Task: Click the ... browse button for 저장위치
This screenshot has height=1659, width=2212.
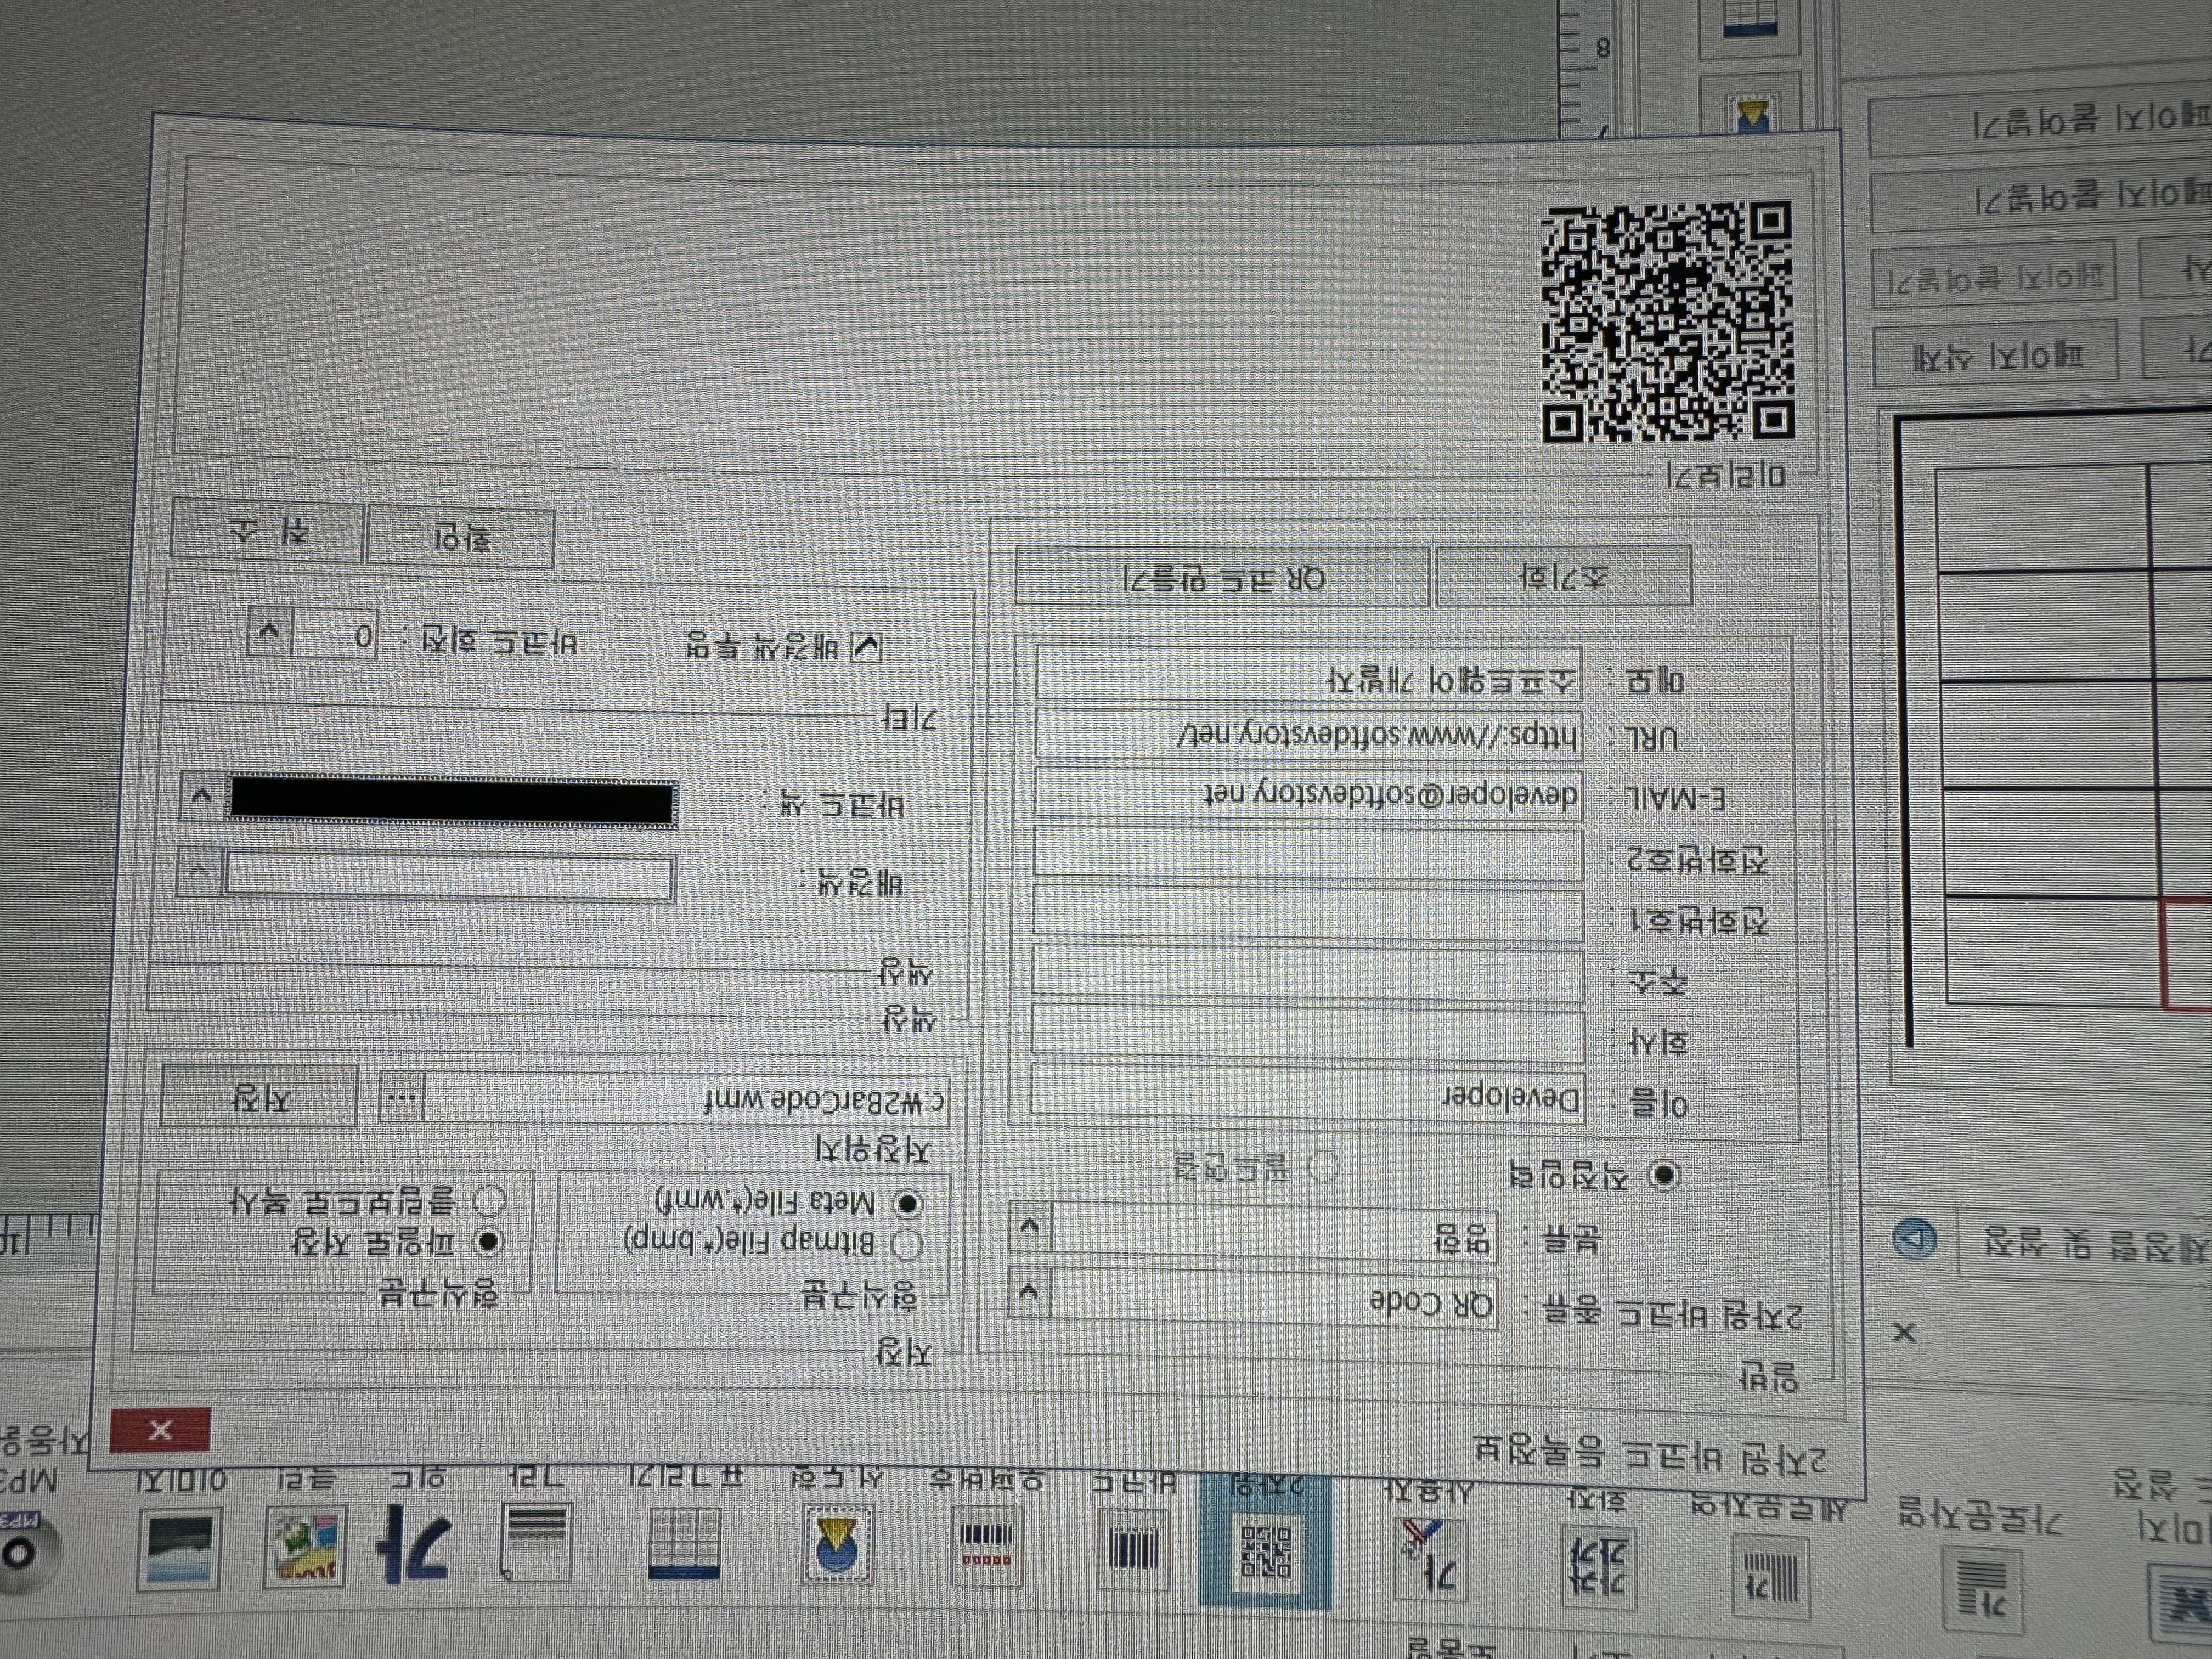Action: tap(402, 1098)
